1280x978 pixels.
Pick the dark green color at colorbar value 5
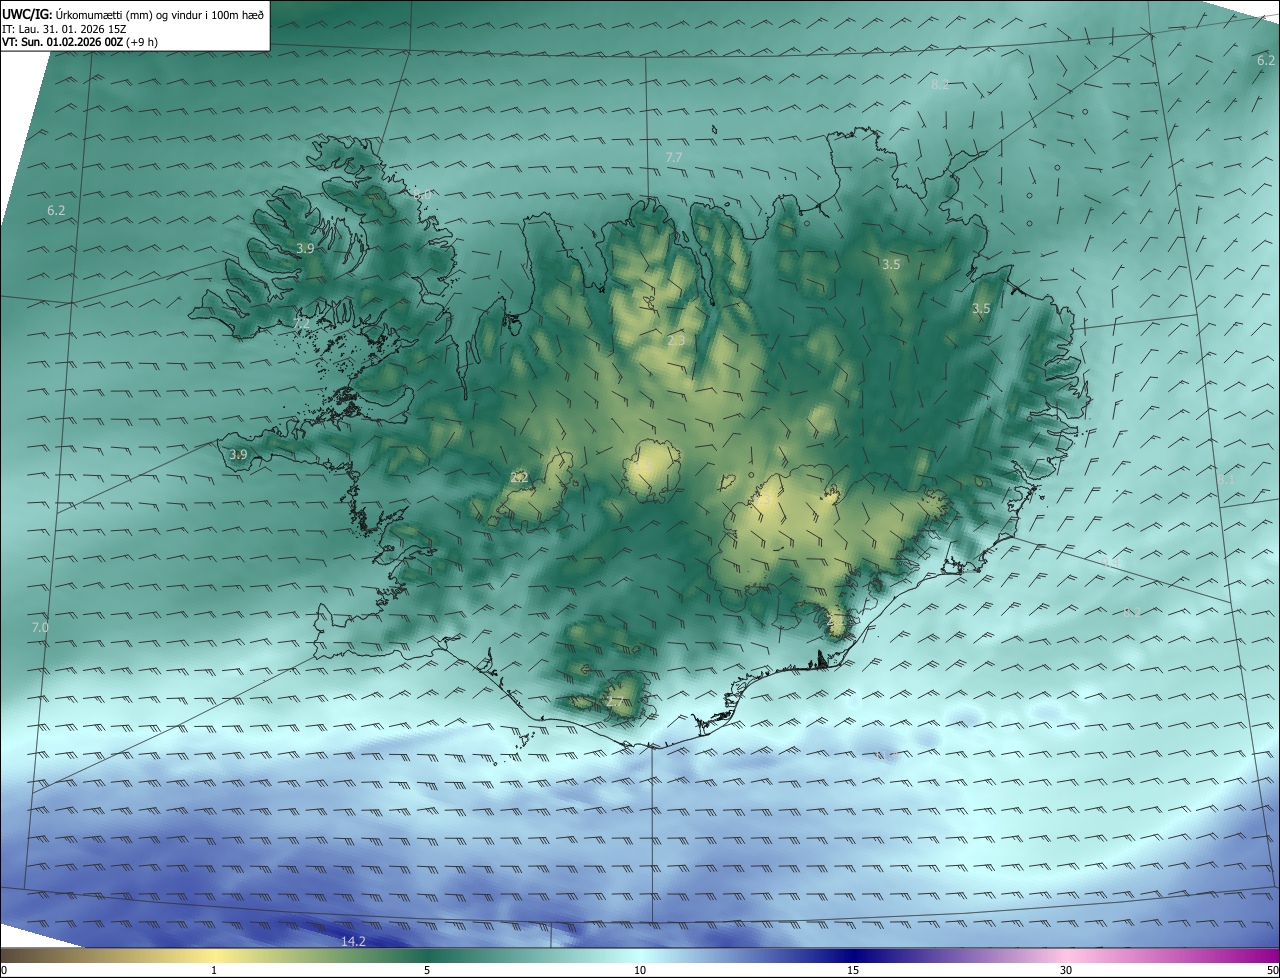(x=427, y=955)
